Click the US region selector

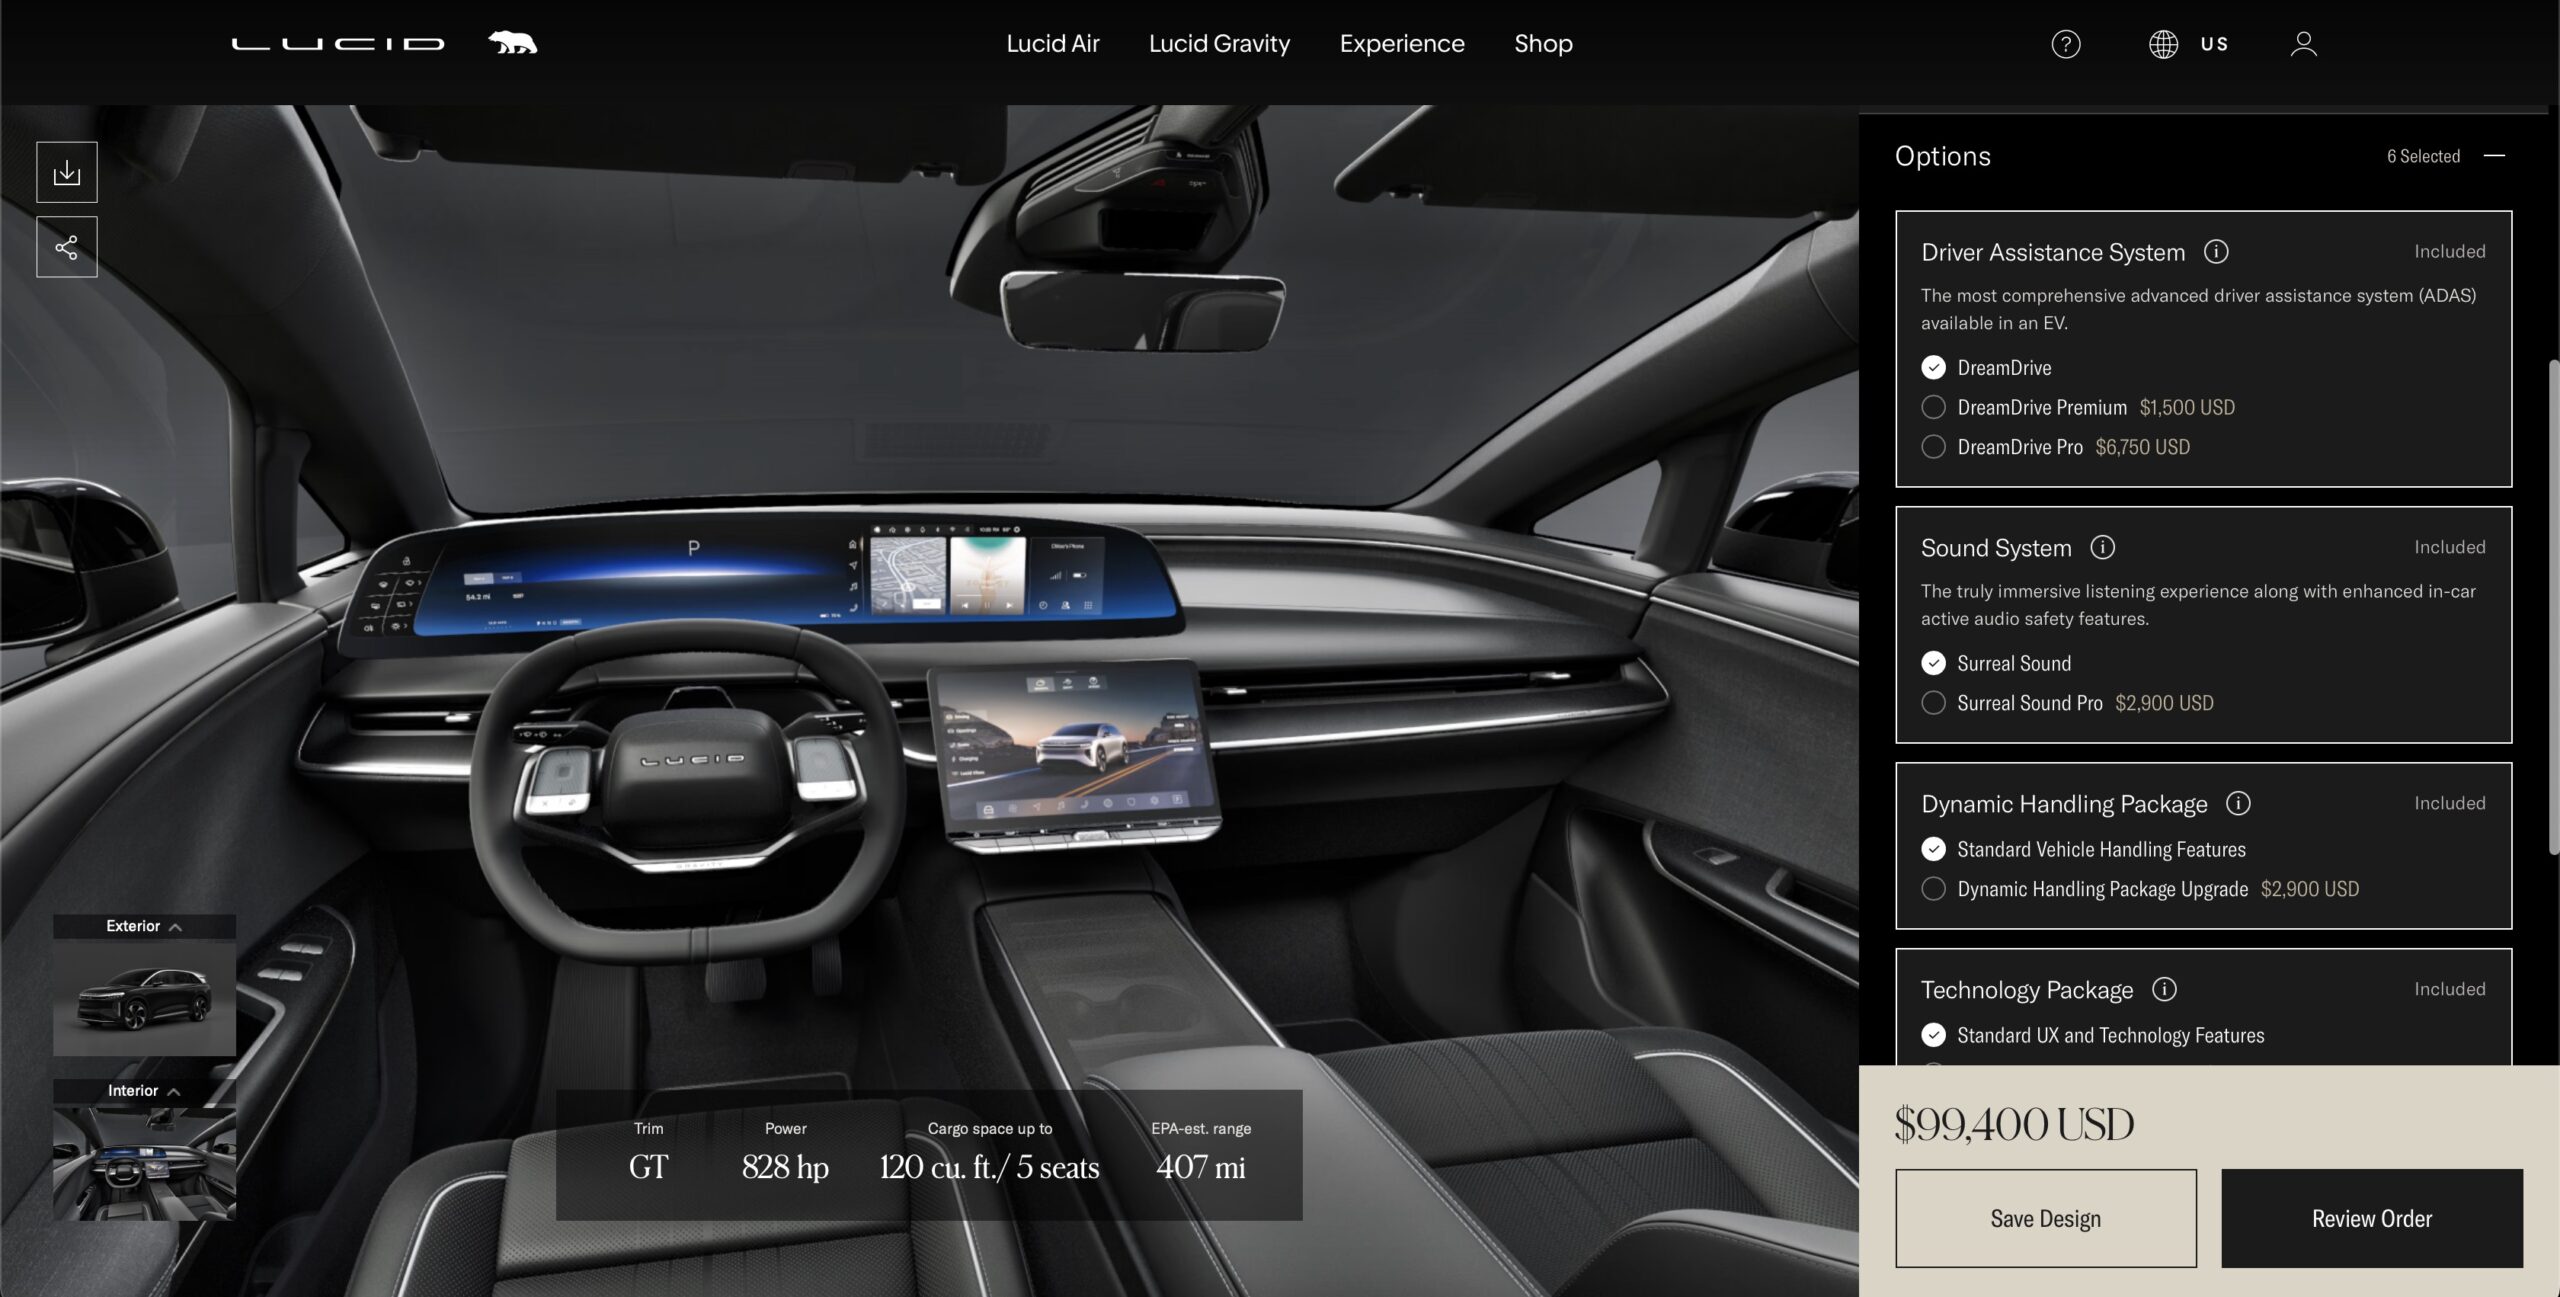point(2214,44)
